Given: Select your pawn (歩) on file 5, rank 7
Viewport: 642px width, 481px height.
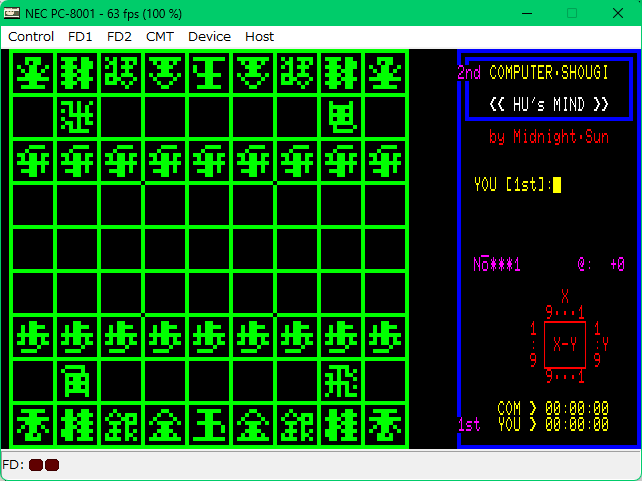Looking at the screenshot, I should [x=209, y=337].
